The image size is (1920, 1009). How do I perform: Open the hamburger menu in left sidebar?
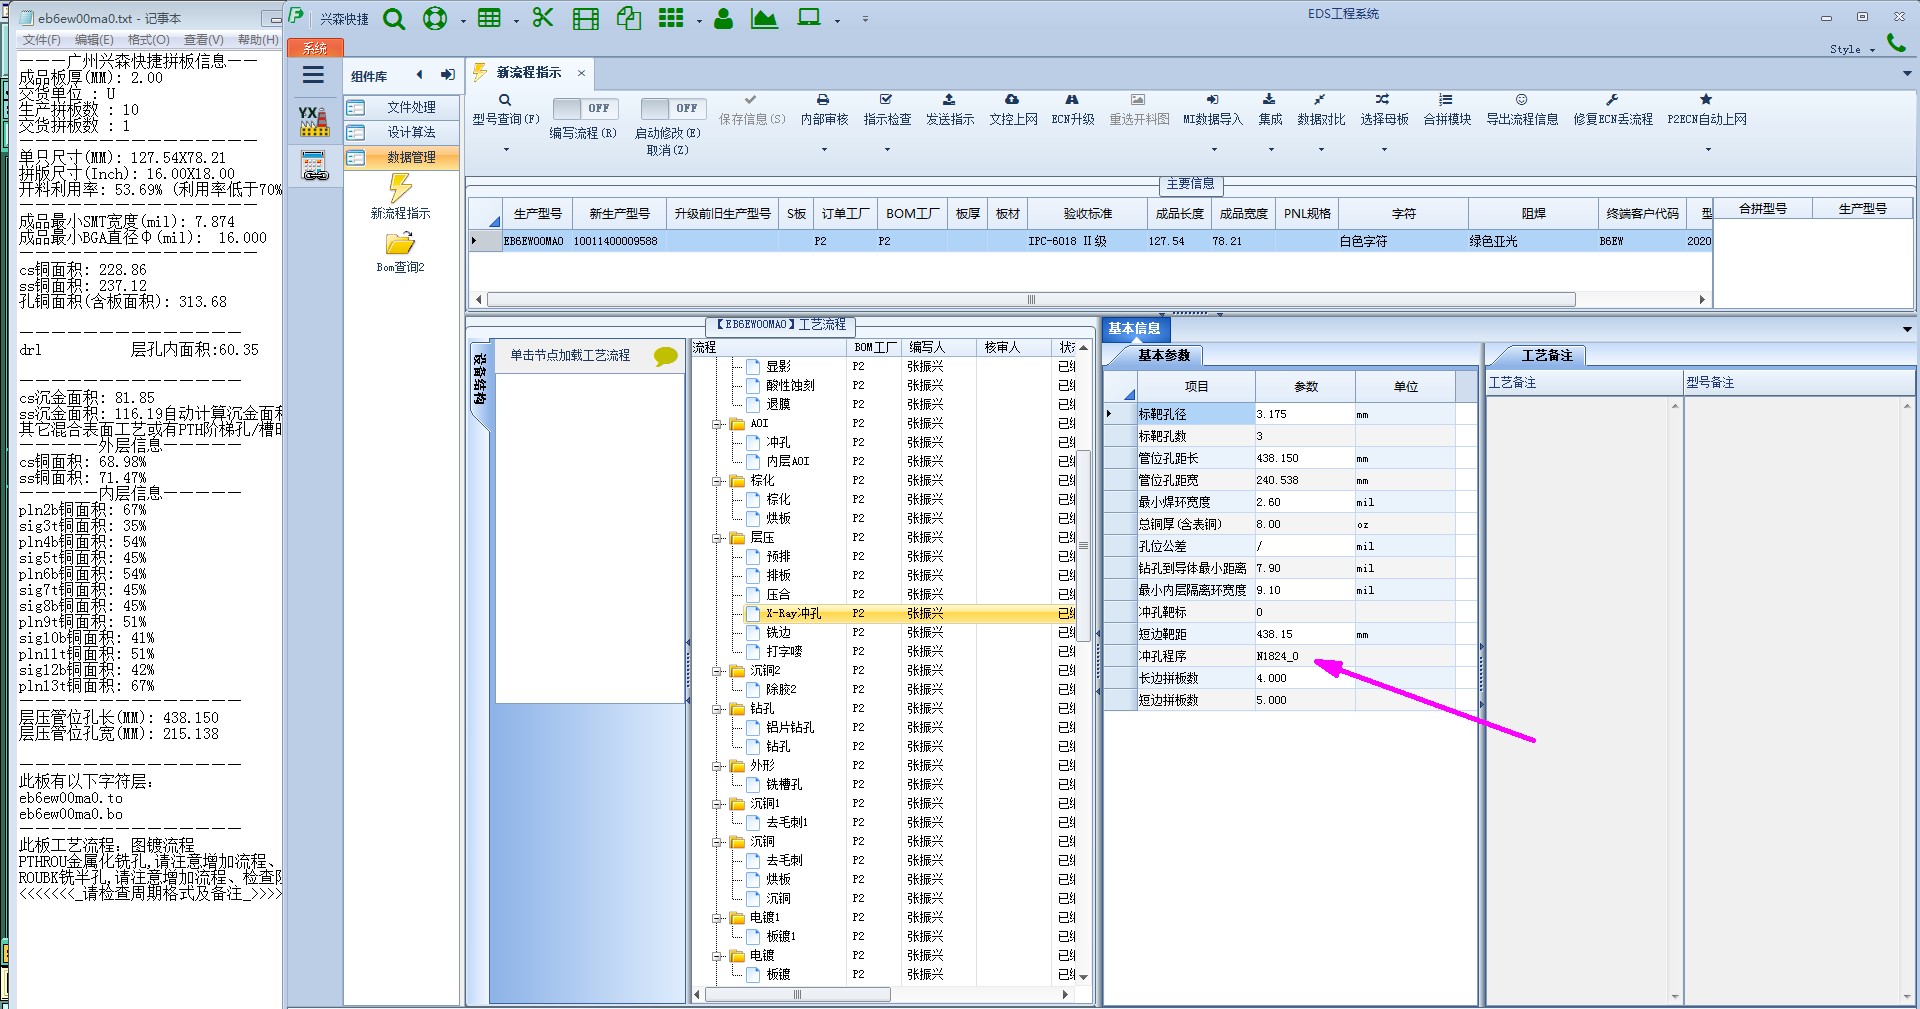pyautogui.click(x=313, y=75)
